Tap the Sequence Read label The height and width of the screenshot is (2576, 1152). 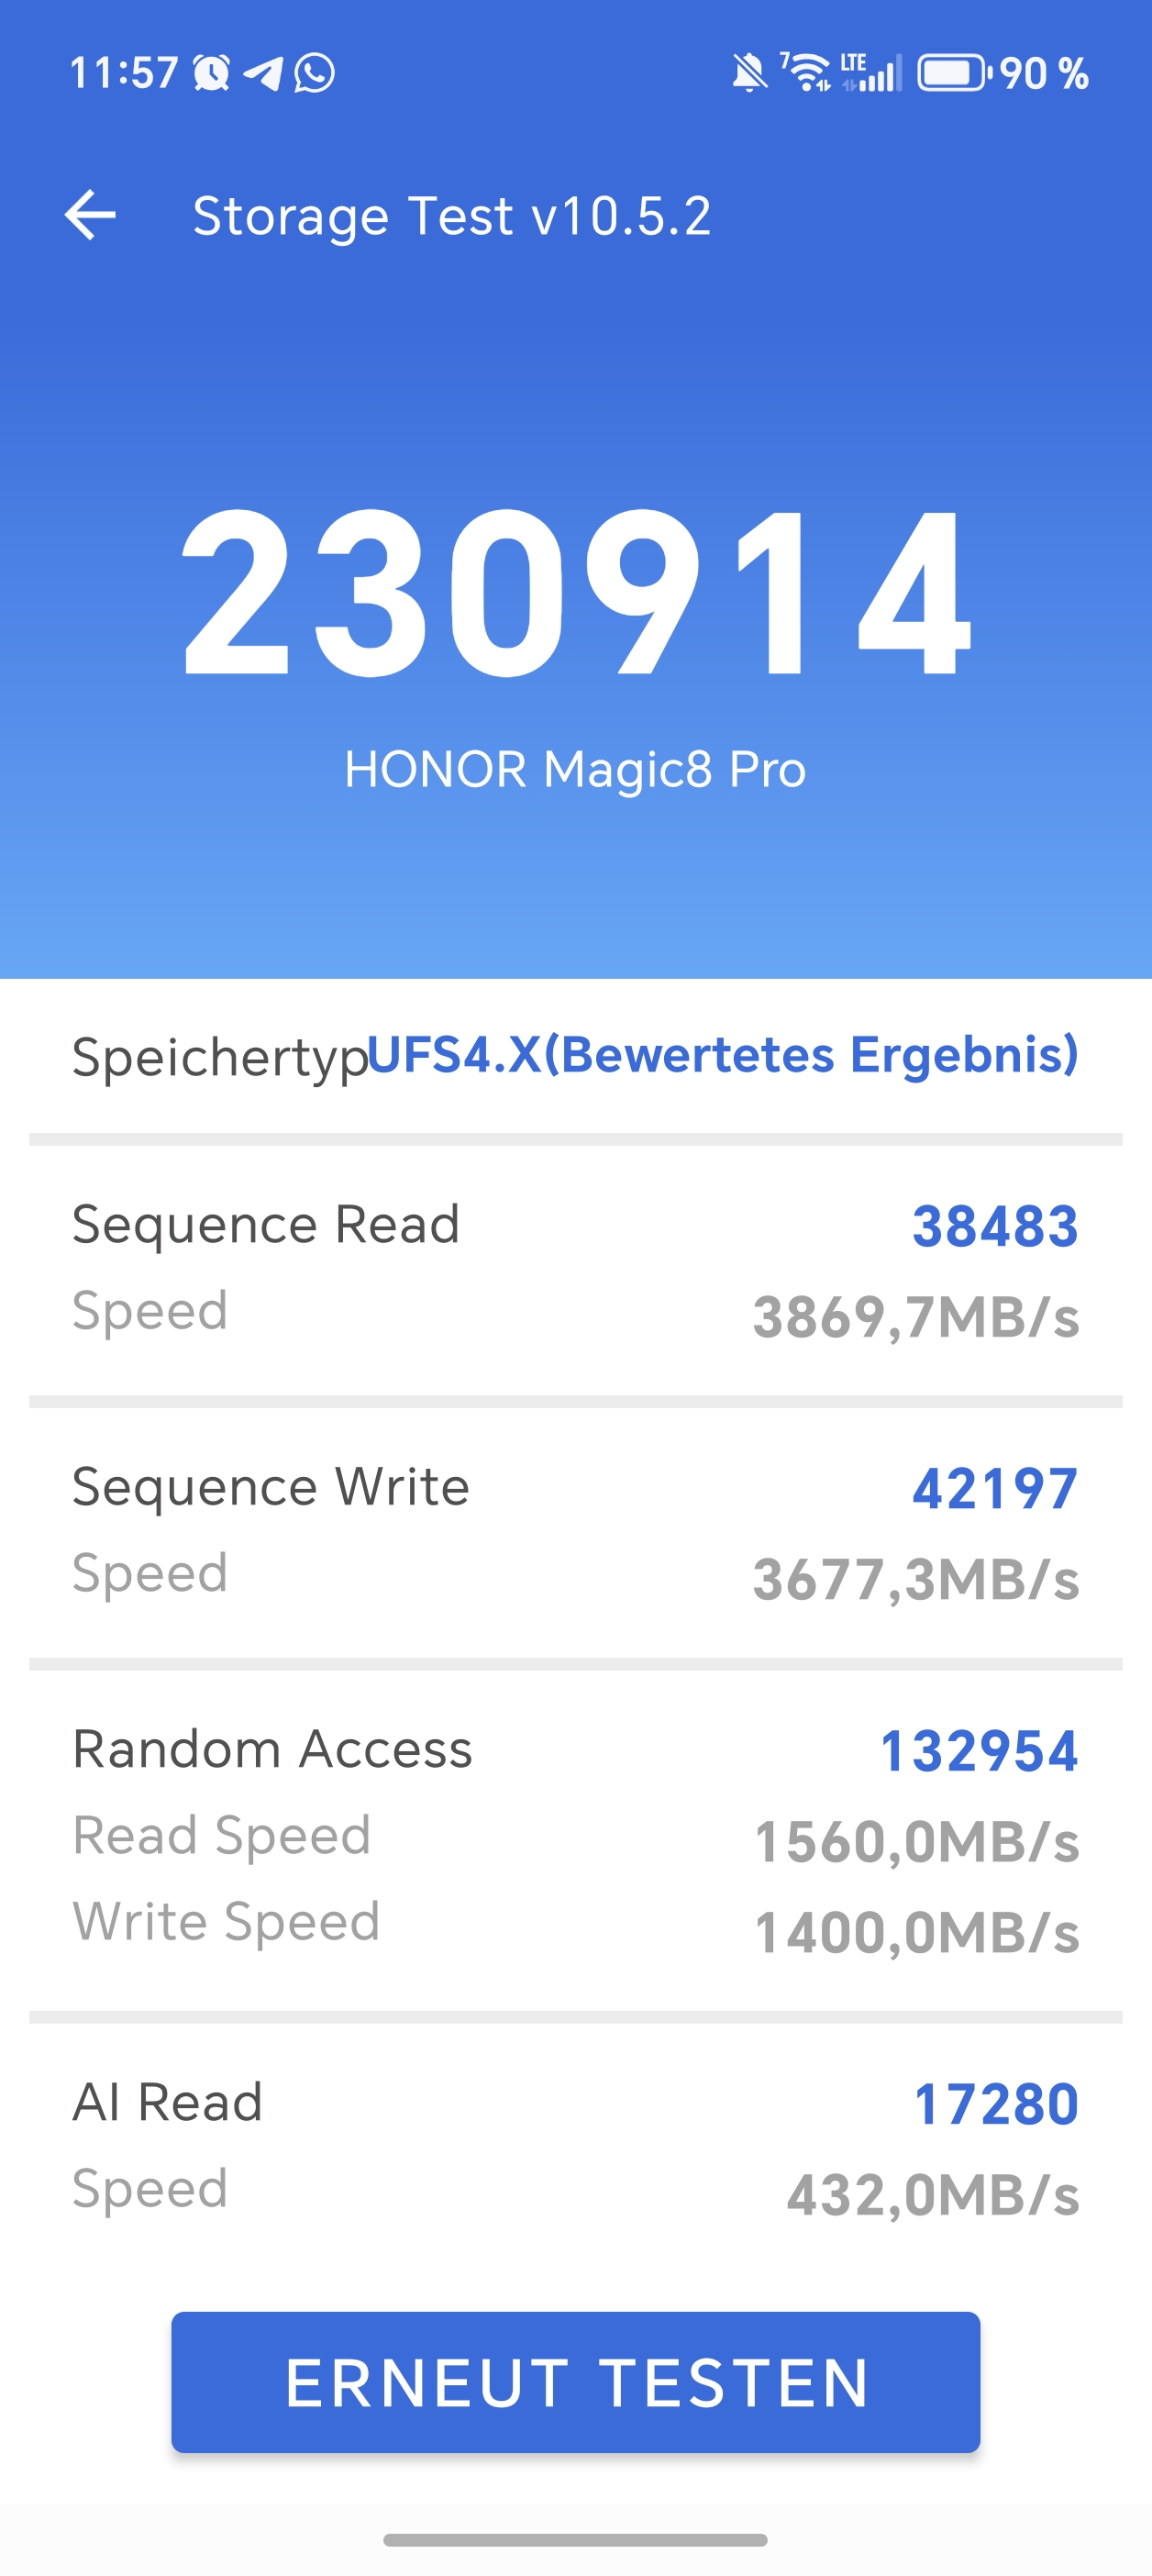(266, 1224)
